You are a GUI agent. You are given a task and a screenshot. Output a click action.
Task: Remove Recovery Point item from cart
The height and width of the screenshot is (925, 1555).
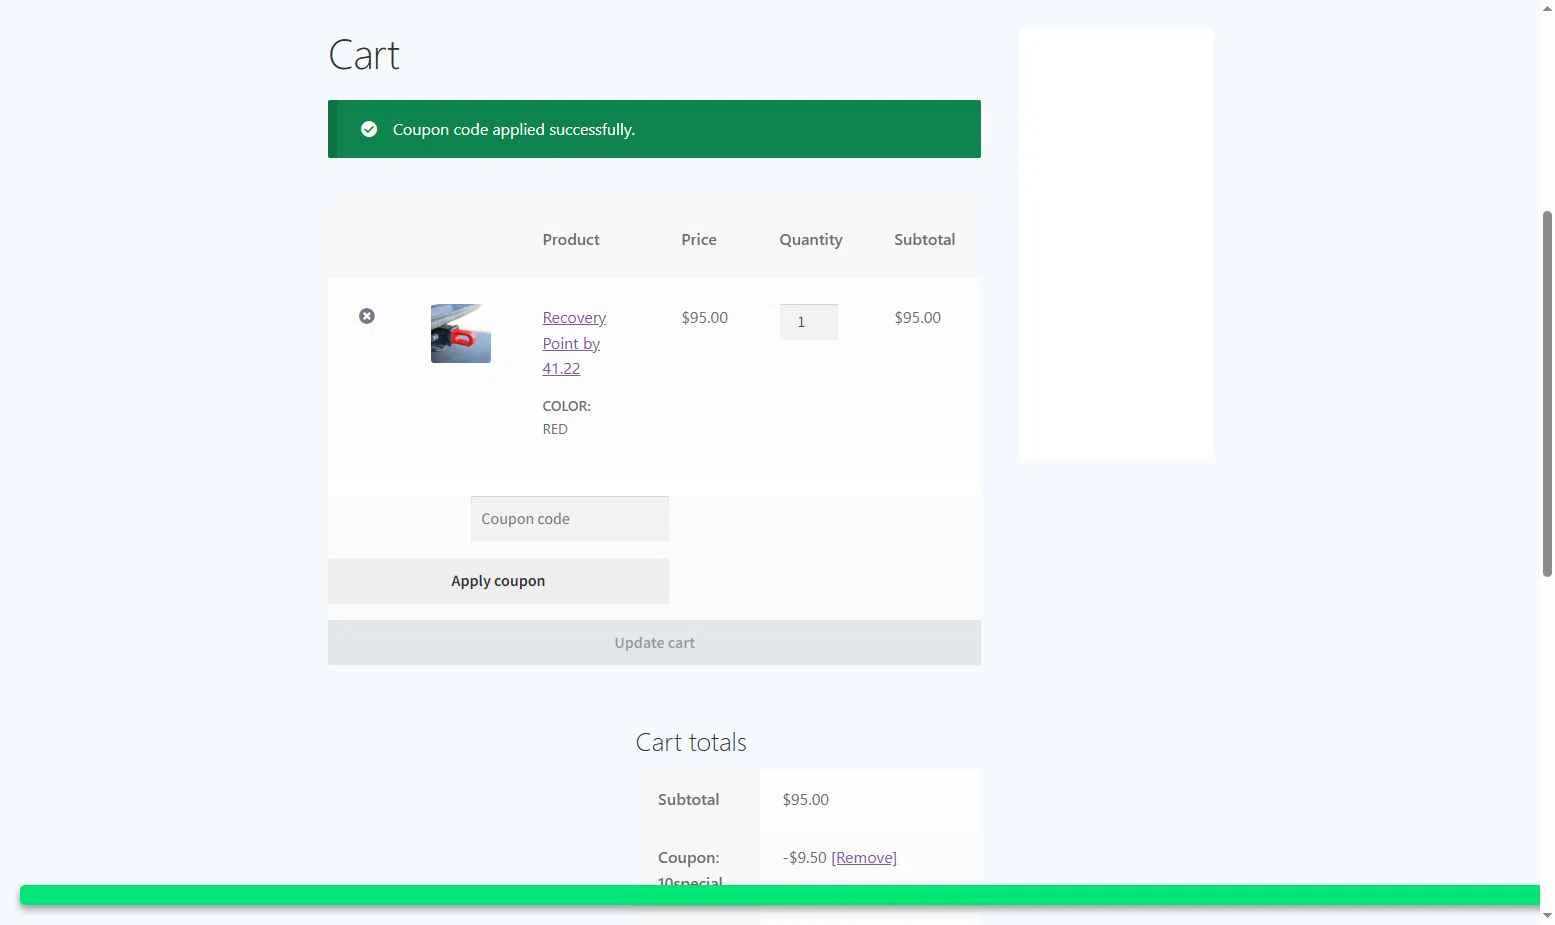point(367,316)
